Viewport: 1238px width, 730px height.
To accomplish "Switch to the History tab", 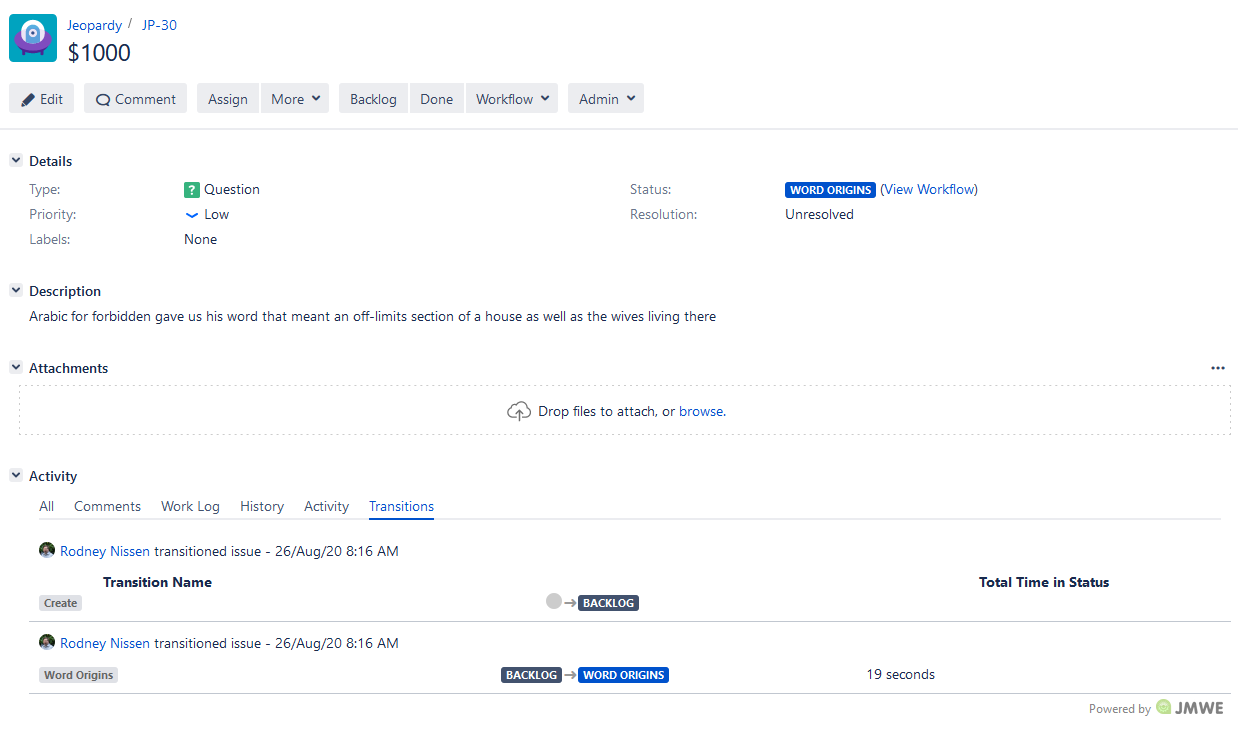I will [261, 506].
